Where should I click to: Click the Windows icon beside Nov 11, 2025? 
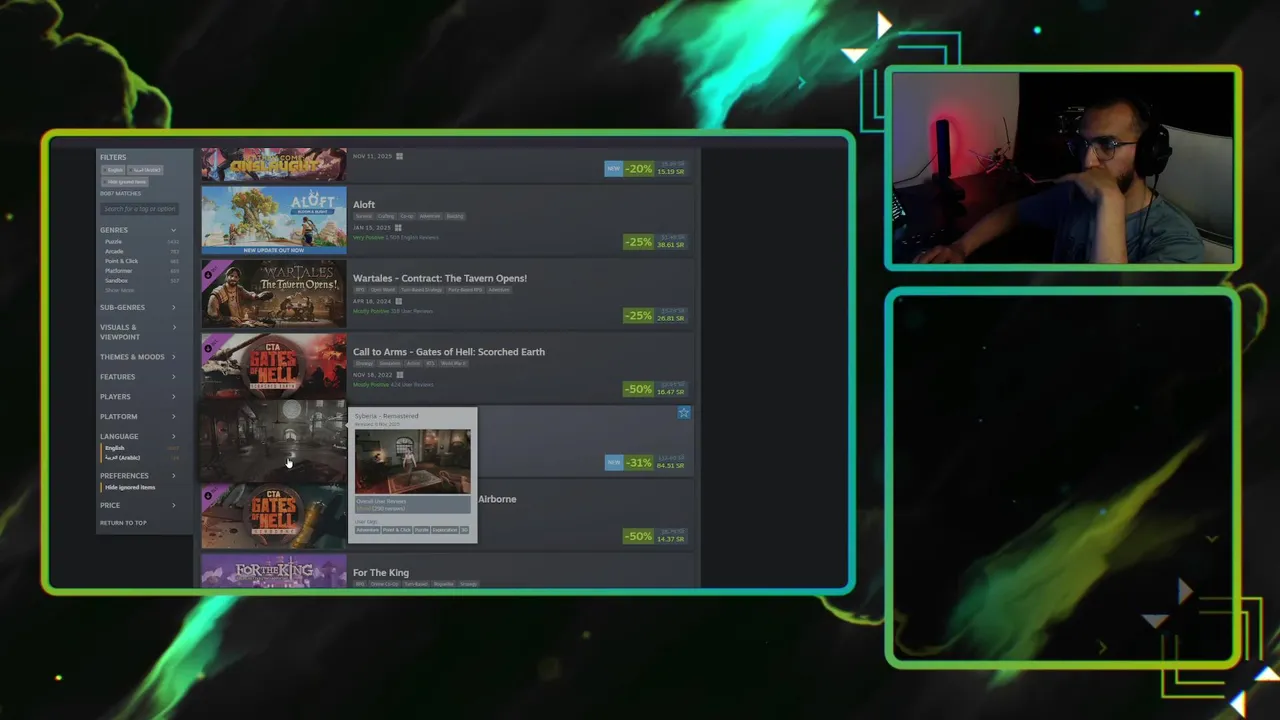click(399, 156)
